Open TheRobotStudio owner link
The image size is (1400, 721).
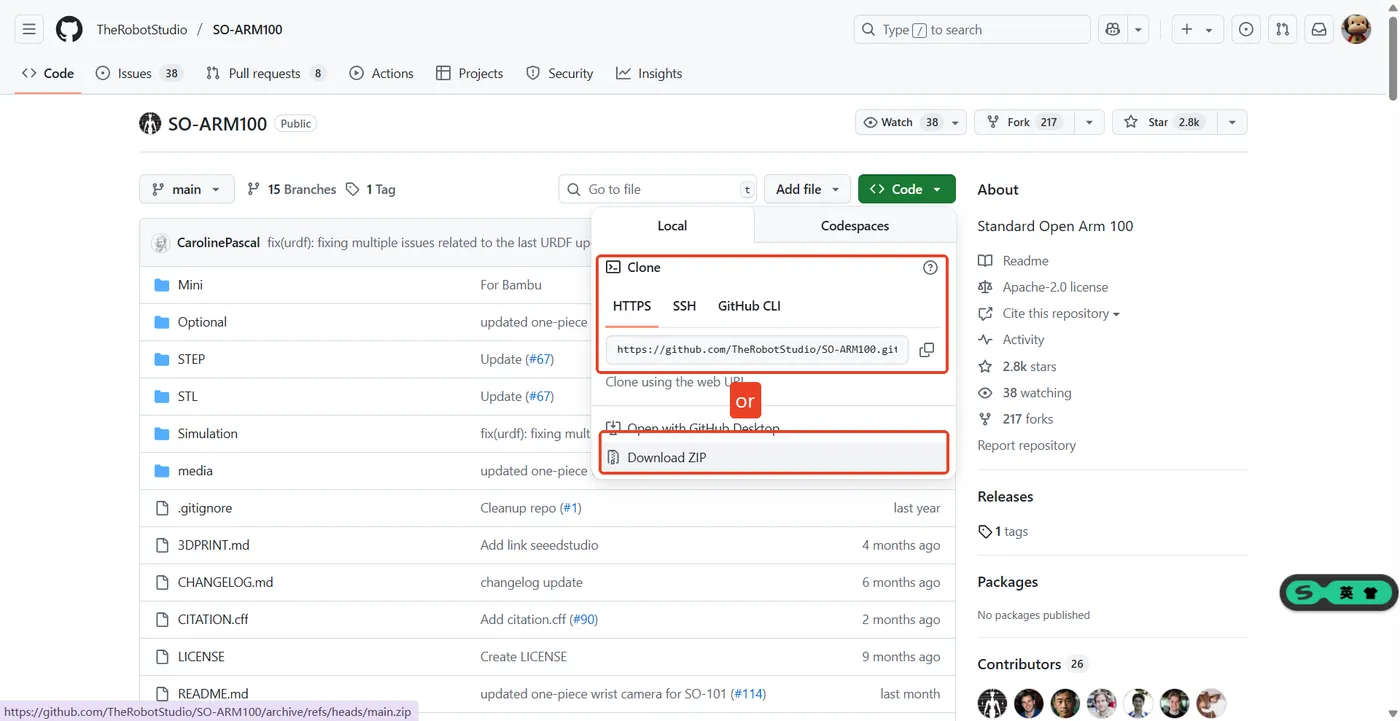click(x=142, y=29)
